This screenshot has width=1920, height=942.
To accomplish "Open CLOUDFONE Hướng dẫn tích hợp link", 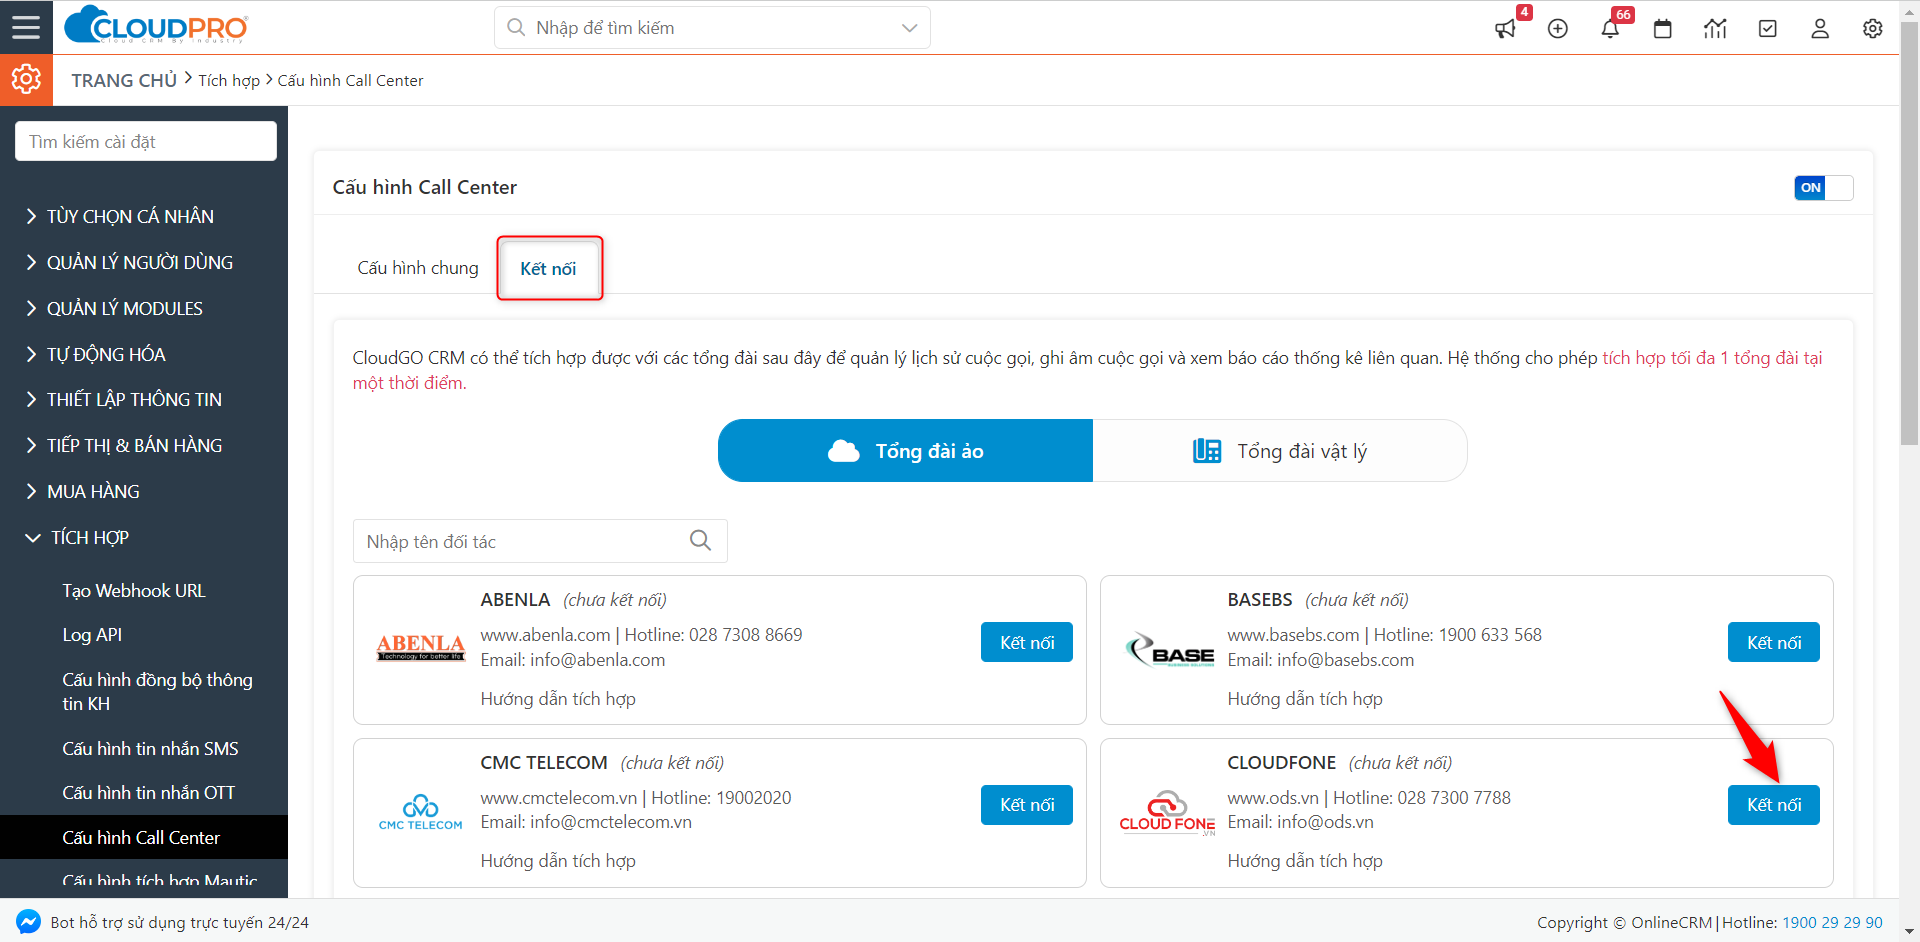I will pyautogui.click(x=1305, y=861).
